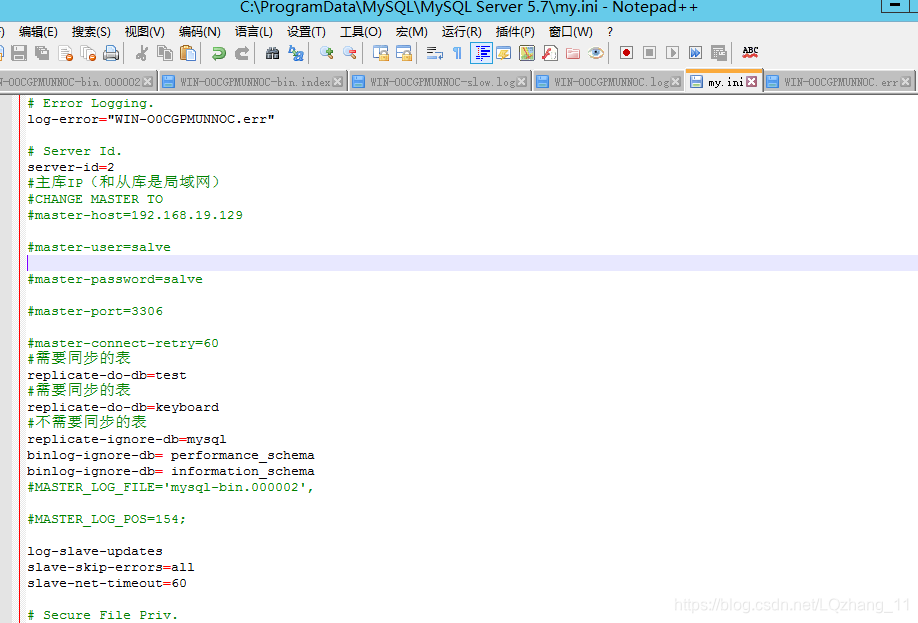
Task: Click the Print toolbar icon
Action: [x=111, y=53]
